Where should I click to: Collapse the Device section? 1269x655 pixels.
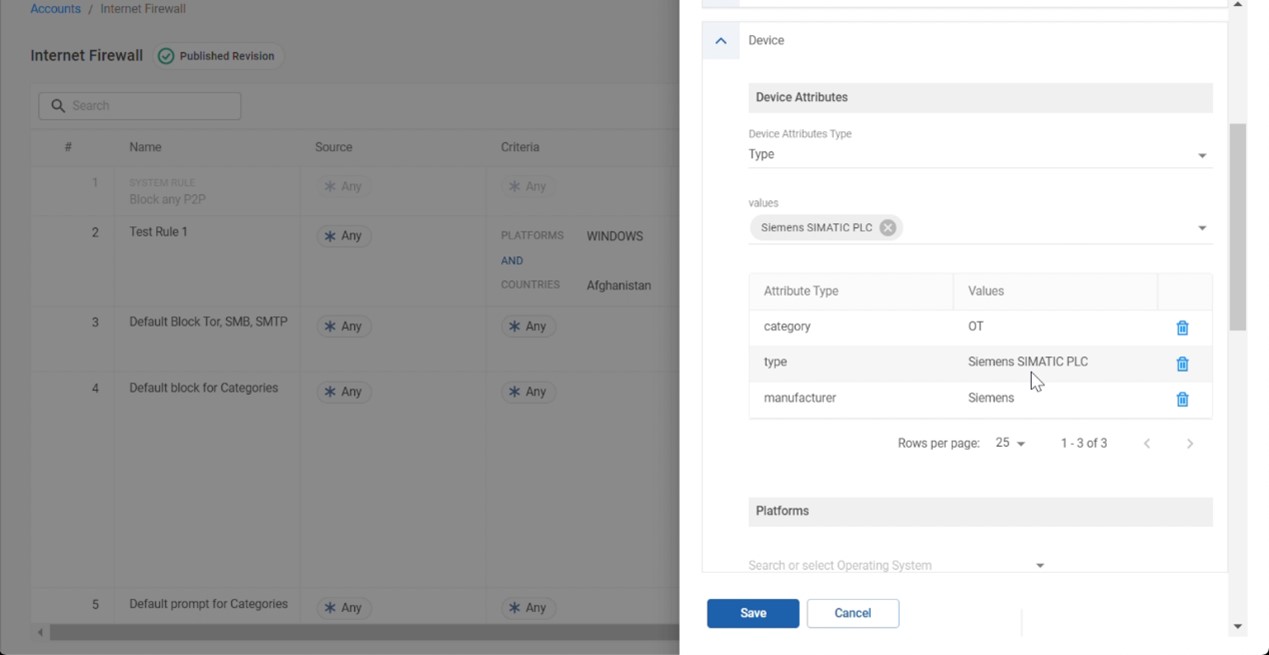tap(720, 41)
